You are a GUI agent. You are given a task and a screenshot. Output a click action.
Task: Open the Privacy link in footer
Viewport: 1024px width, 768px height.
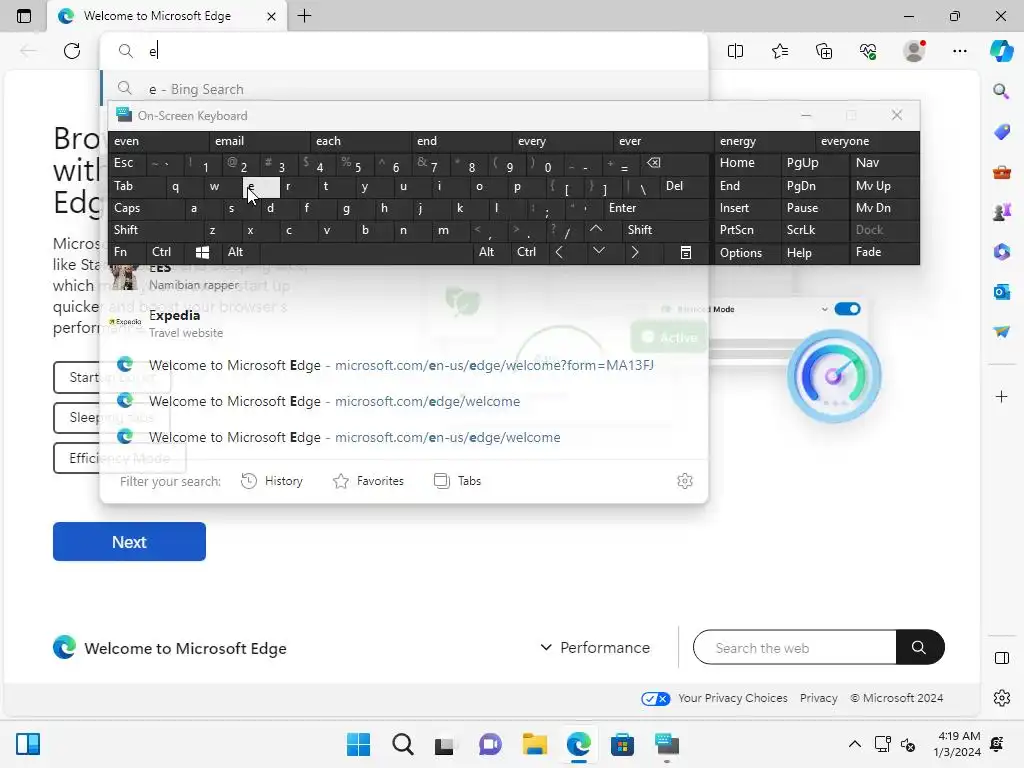818,698
